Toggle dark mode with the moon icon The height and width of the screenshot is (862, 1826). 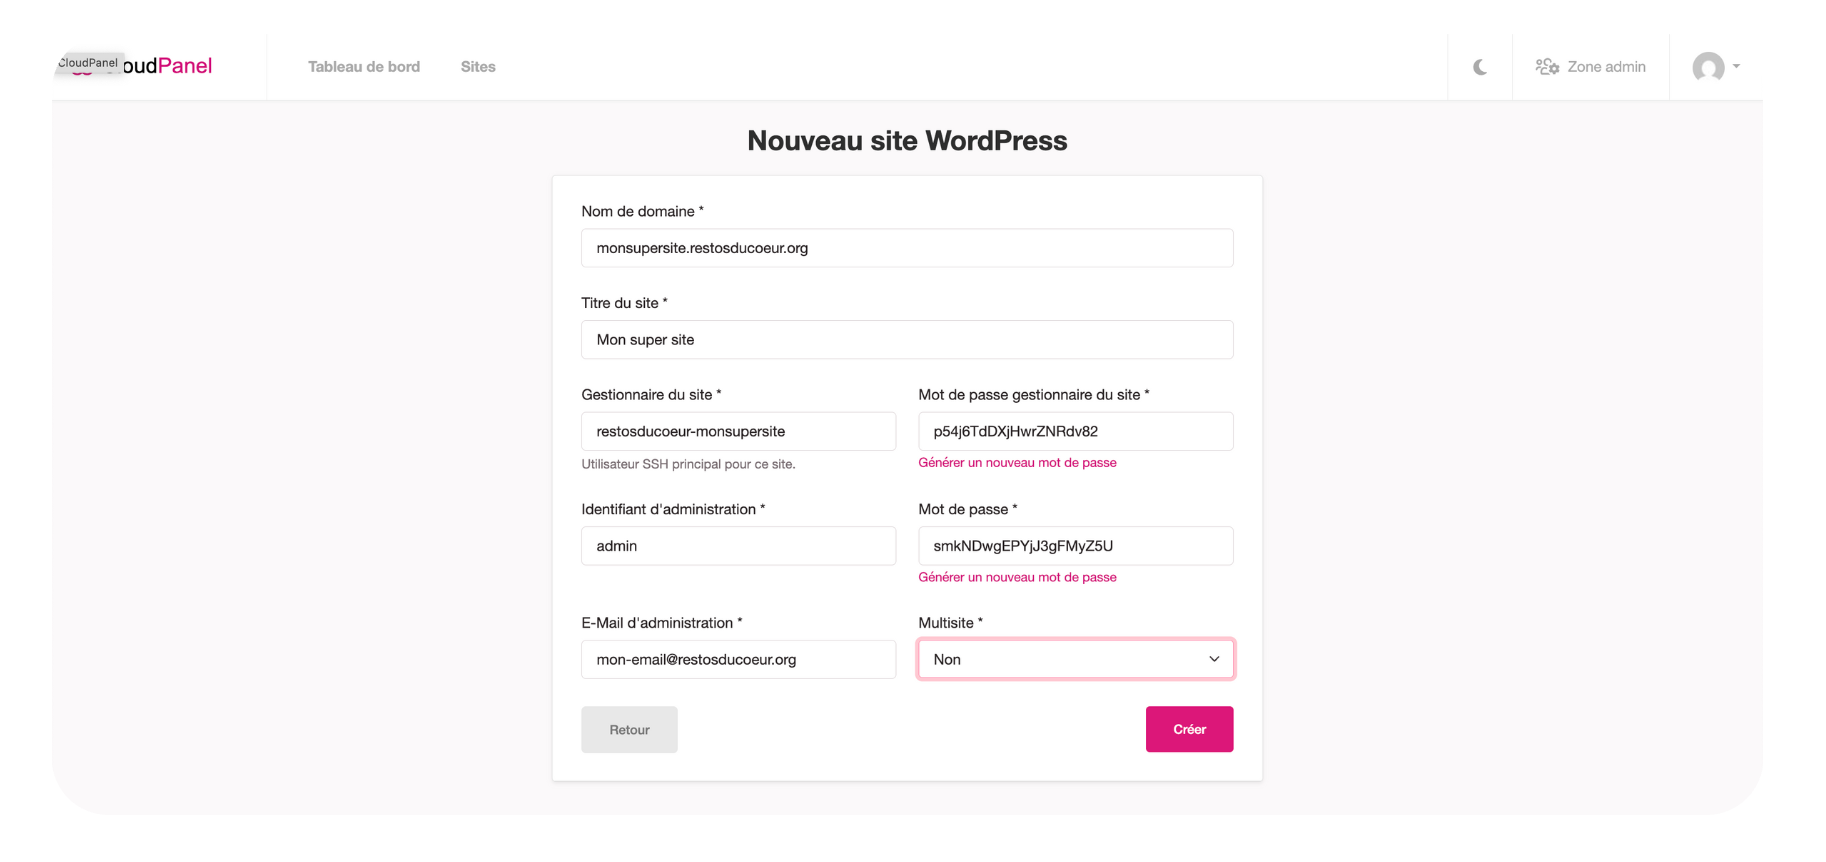[x=1480, y=67]
